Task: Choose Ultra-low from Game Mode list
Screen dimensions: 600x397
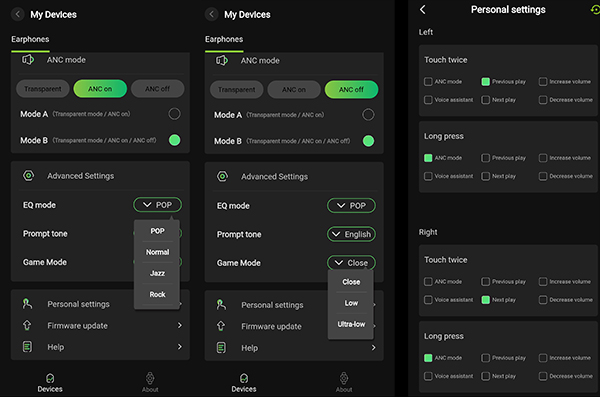Action: coord(351,324)
